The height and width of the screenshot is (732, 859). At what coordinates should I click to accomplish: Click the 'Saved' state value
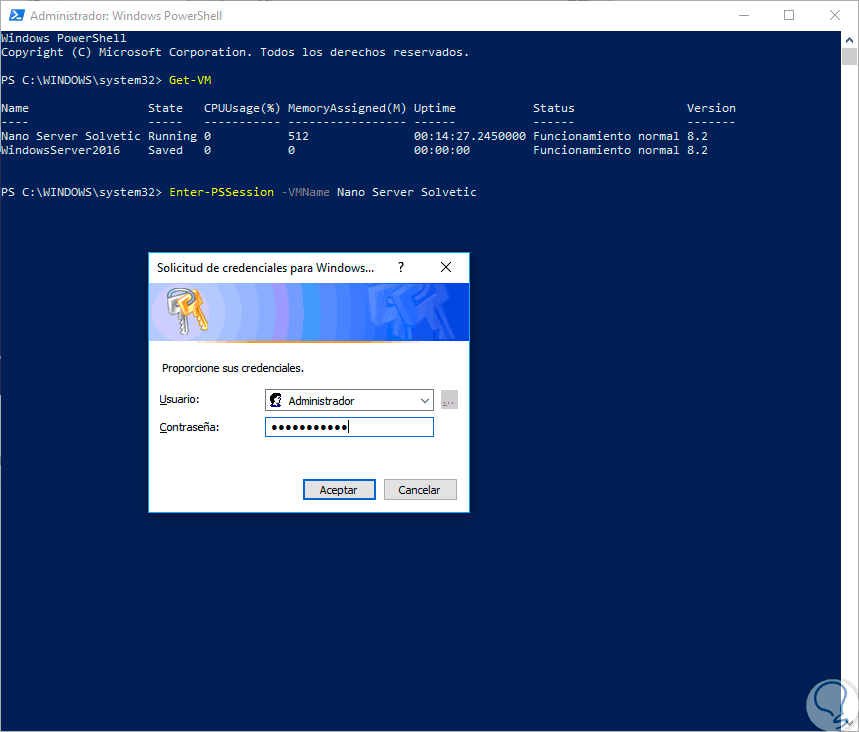tap(165, 150)
